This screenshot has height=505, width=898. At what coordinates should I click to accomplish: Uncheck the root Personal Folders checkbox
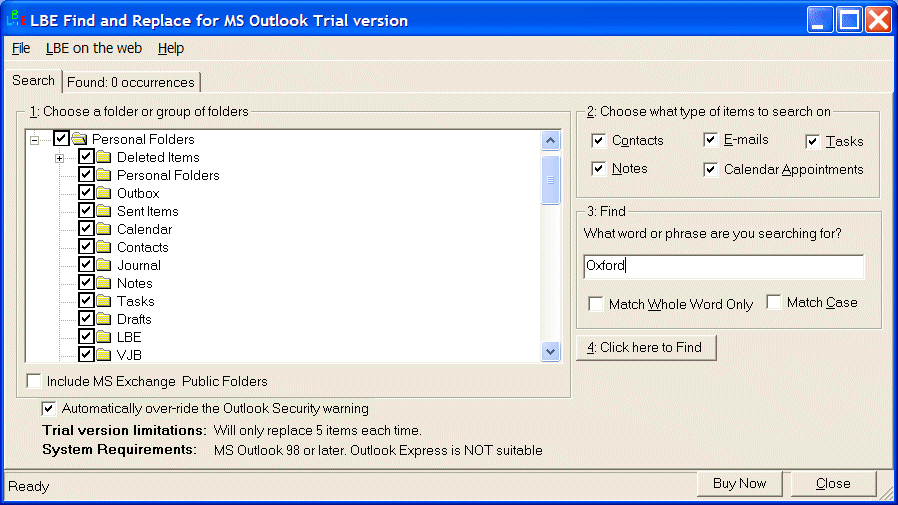tap(61, 138)
